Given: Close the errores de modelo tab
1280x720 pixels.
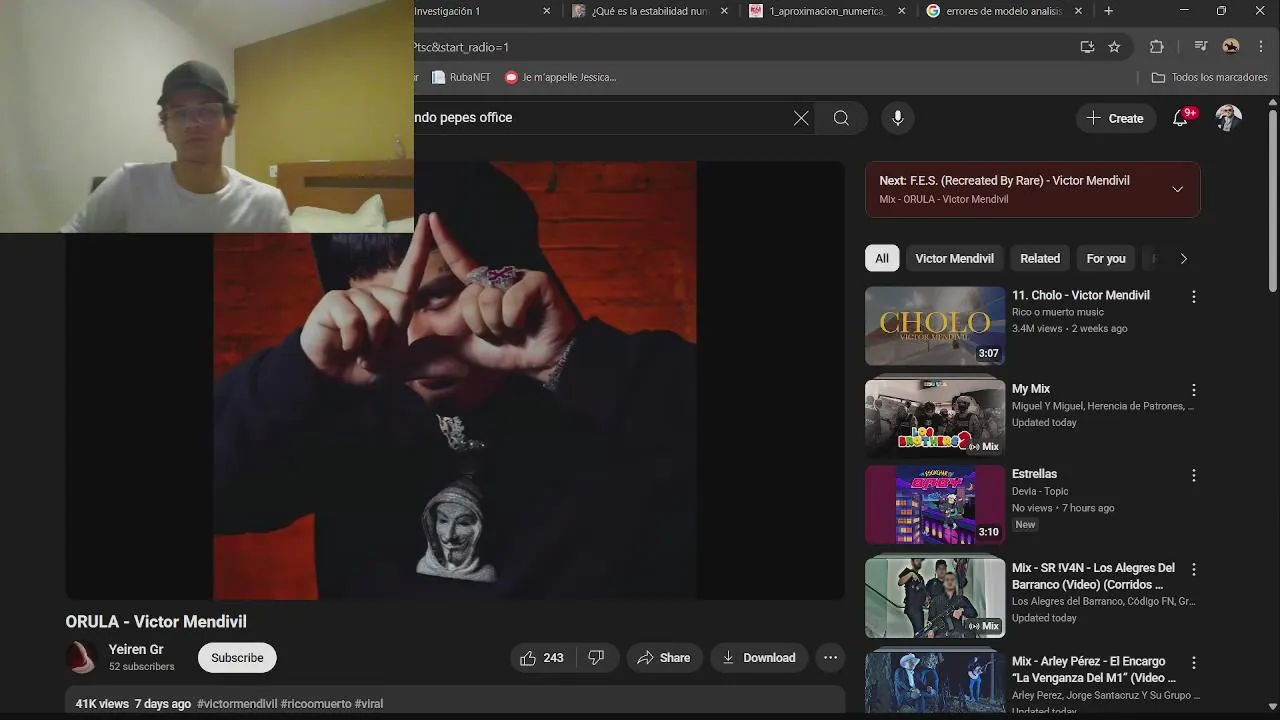Looking at the screenshot, I should pos(1079,11).
